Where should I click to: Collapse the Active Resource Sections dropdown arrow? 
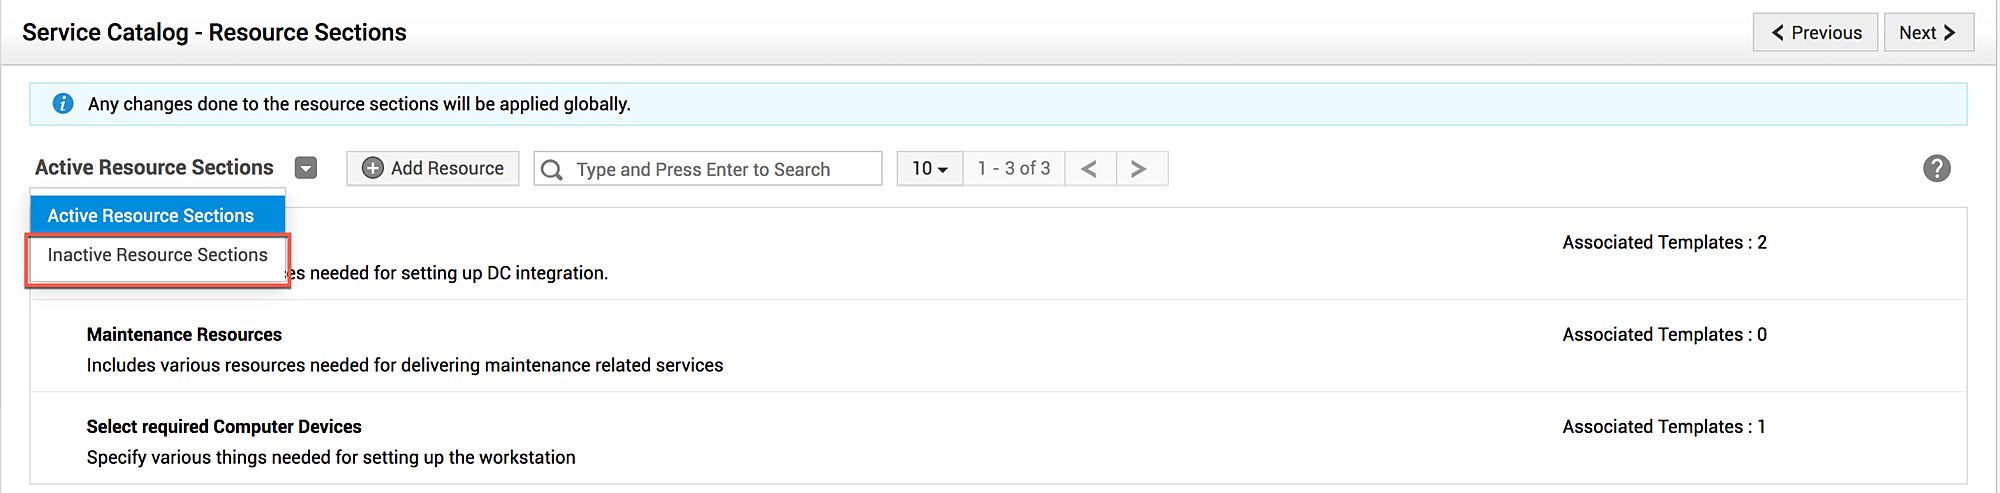coord(306,168)
